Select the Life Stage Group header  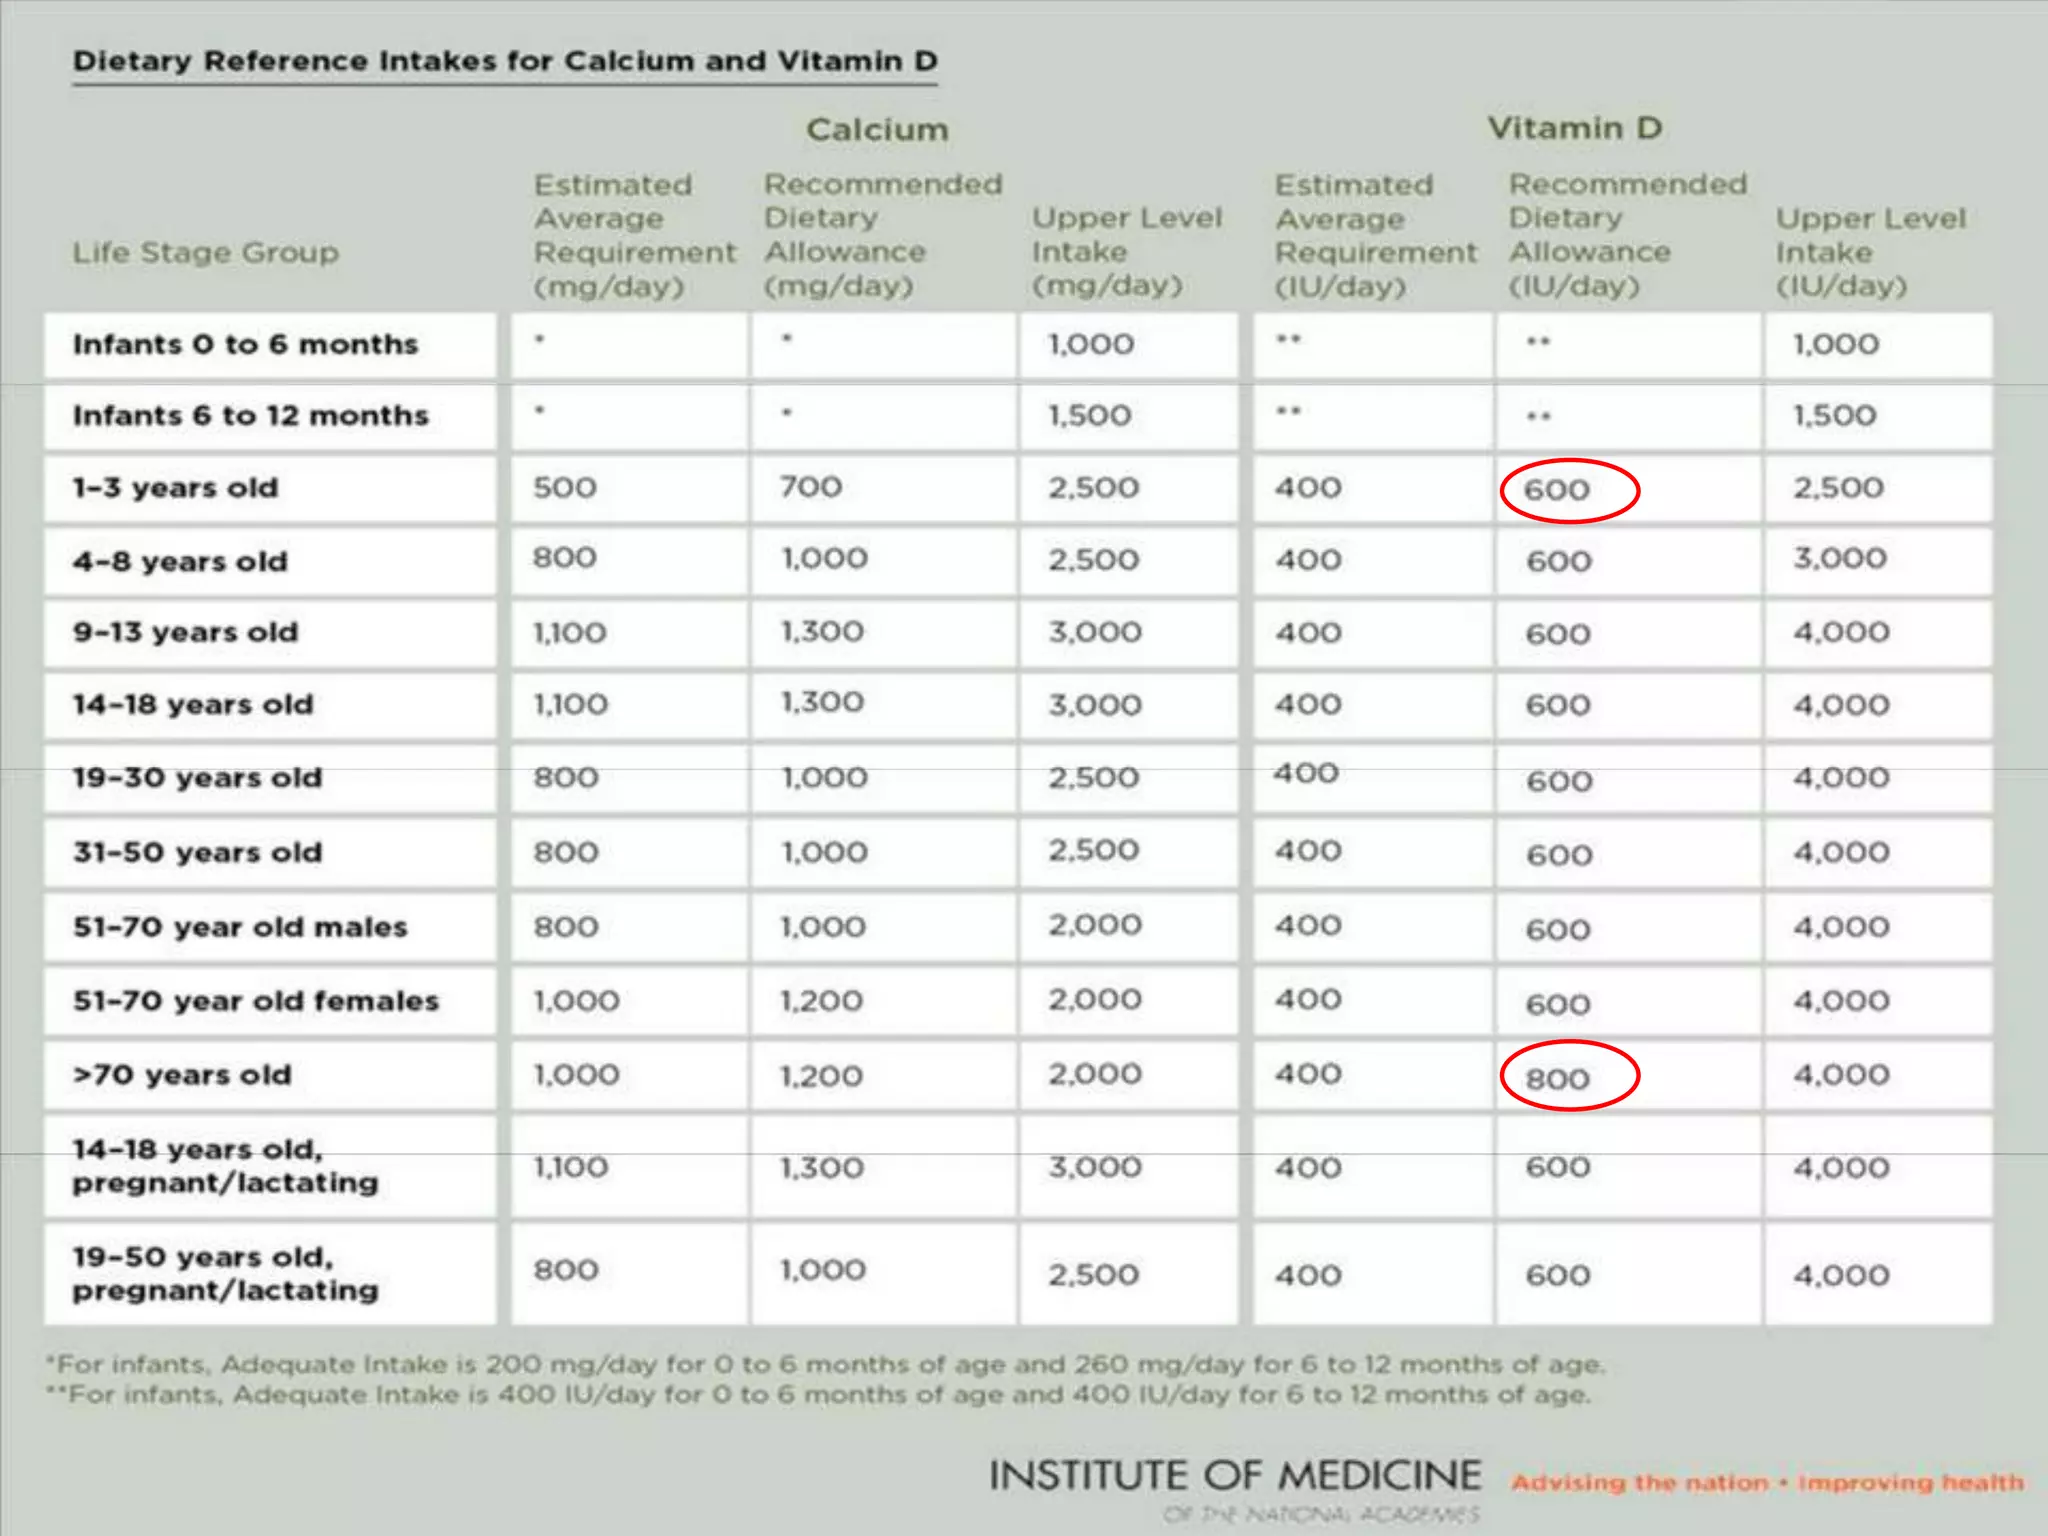205,252
